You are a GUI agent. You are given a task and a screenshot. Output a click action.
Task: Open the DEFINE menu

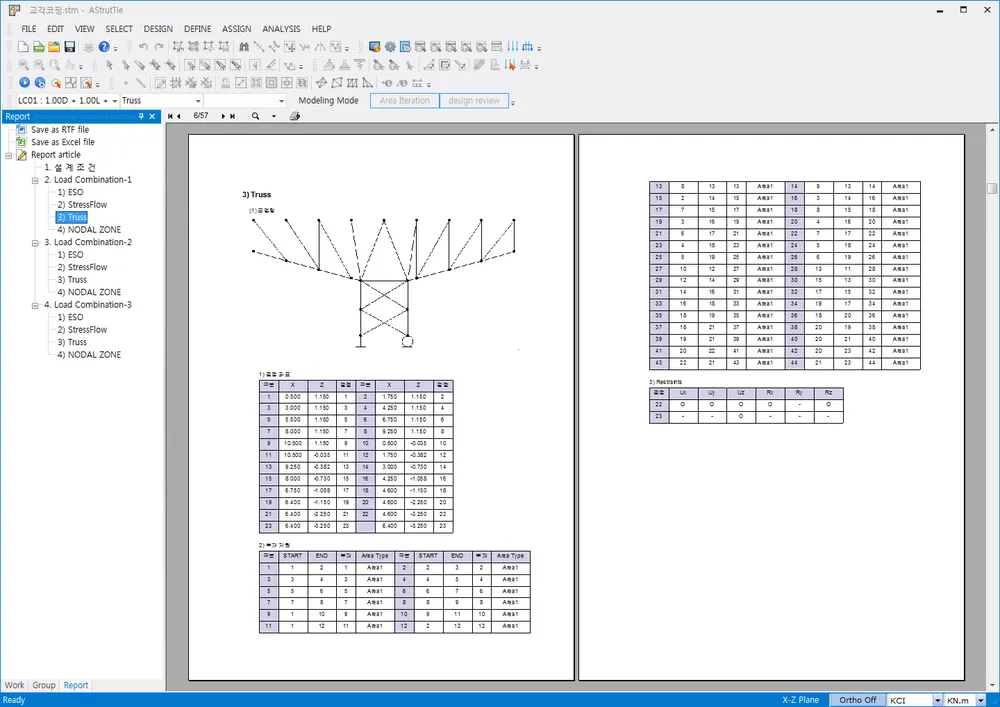(198, 29)
